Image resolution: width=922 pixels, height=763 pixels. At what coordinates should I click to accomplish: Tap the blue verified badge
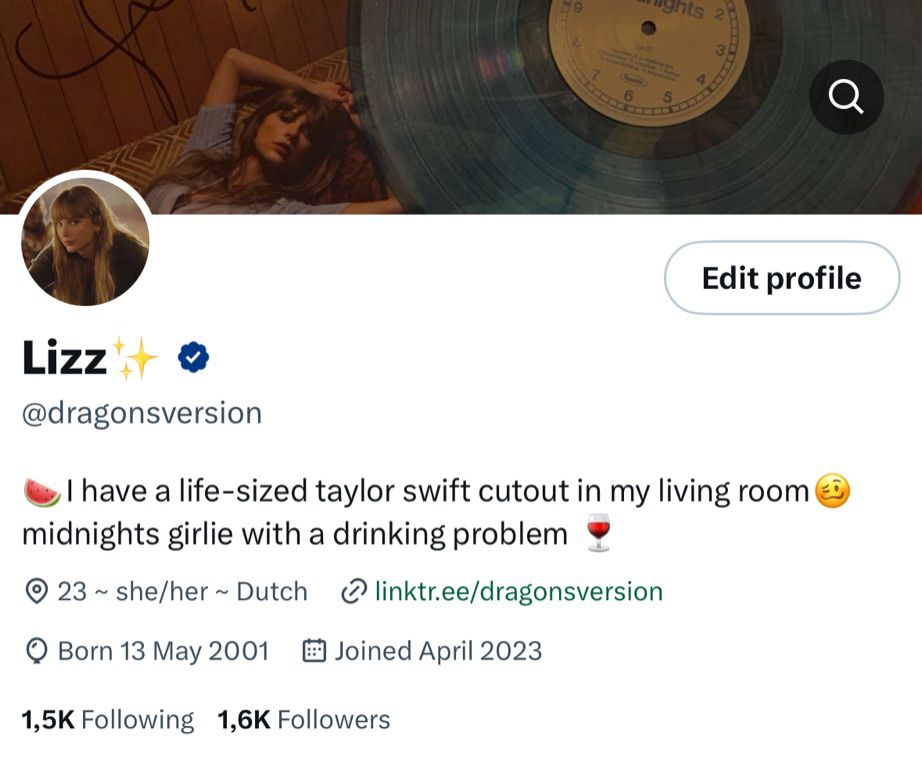pos(193,357)
